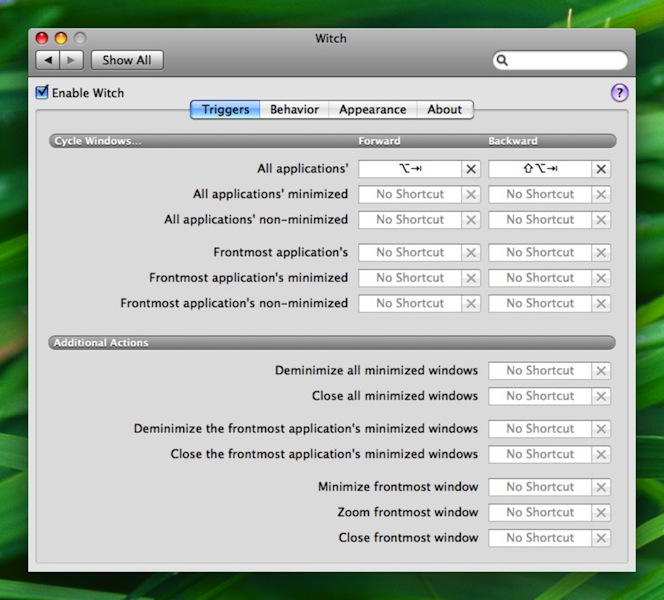The height and width of the screenshot is (600, 664).
Task: Clear forward shortcut for Frontmost application's
Action: (471, 253)
